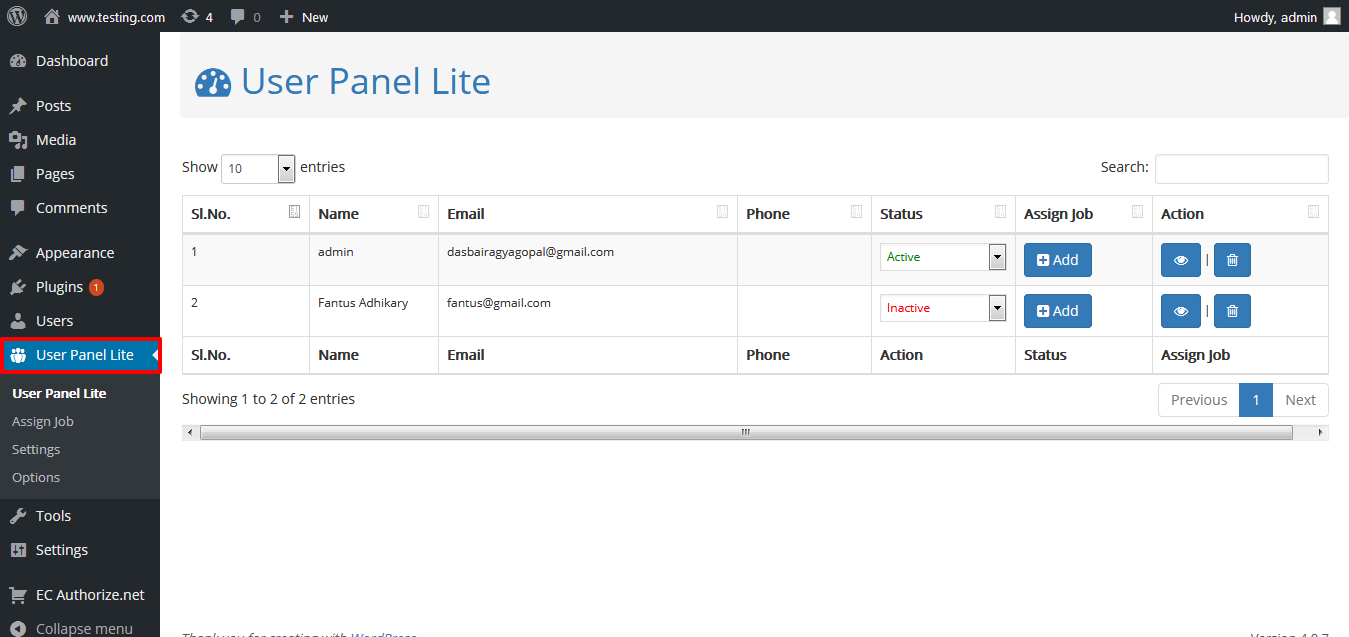Viewport: 1349px width, 637px height.
Task: Click the Previous pagination button
Action: 1199,400
